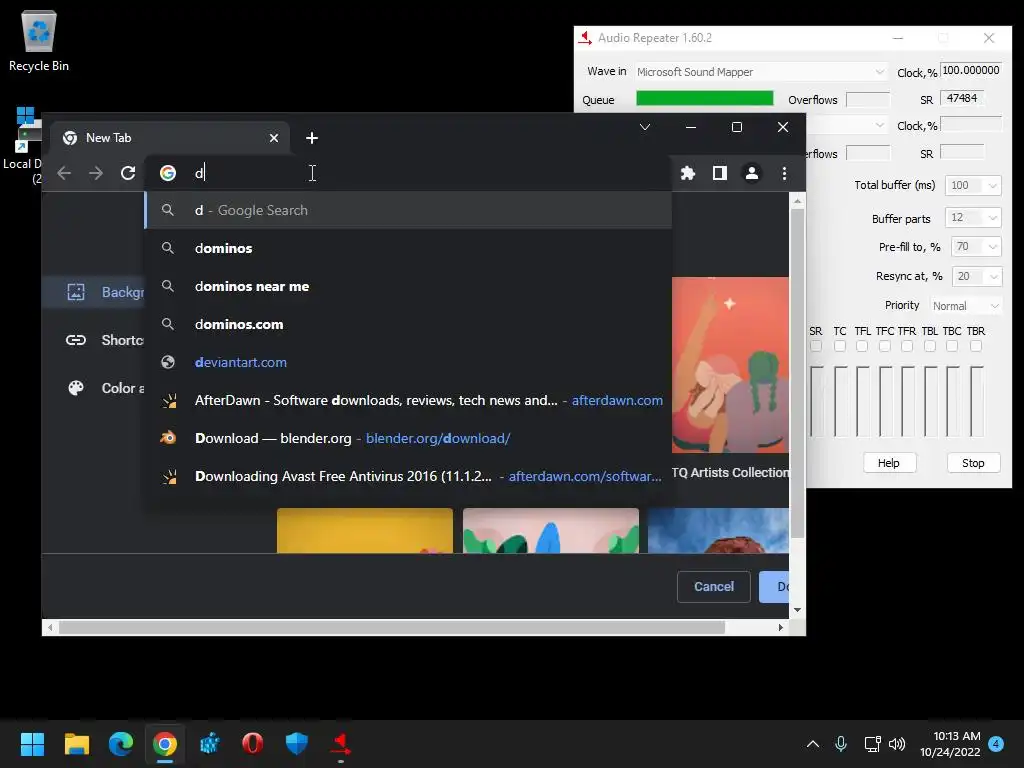Image resolution: width=1024 pixels, height=768 pixels.
Task: Select the yellow background thumbnail
Action: coord(365,530)
